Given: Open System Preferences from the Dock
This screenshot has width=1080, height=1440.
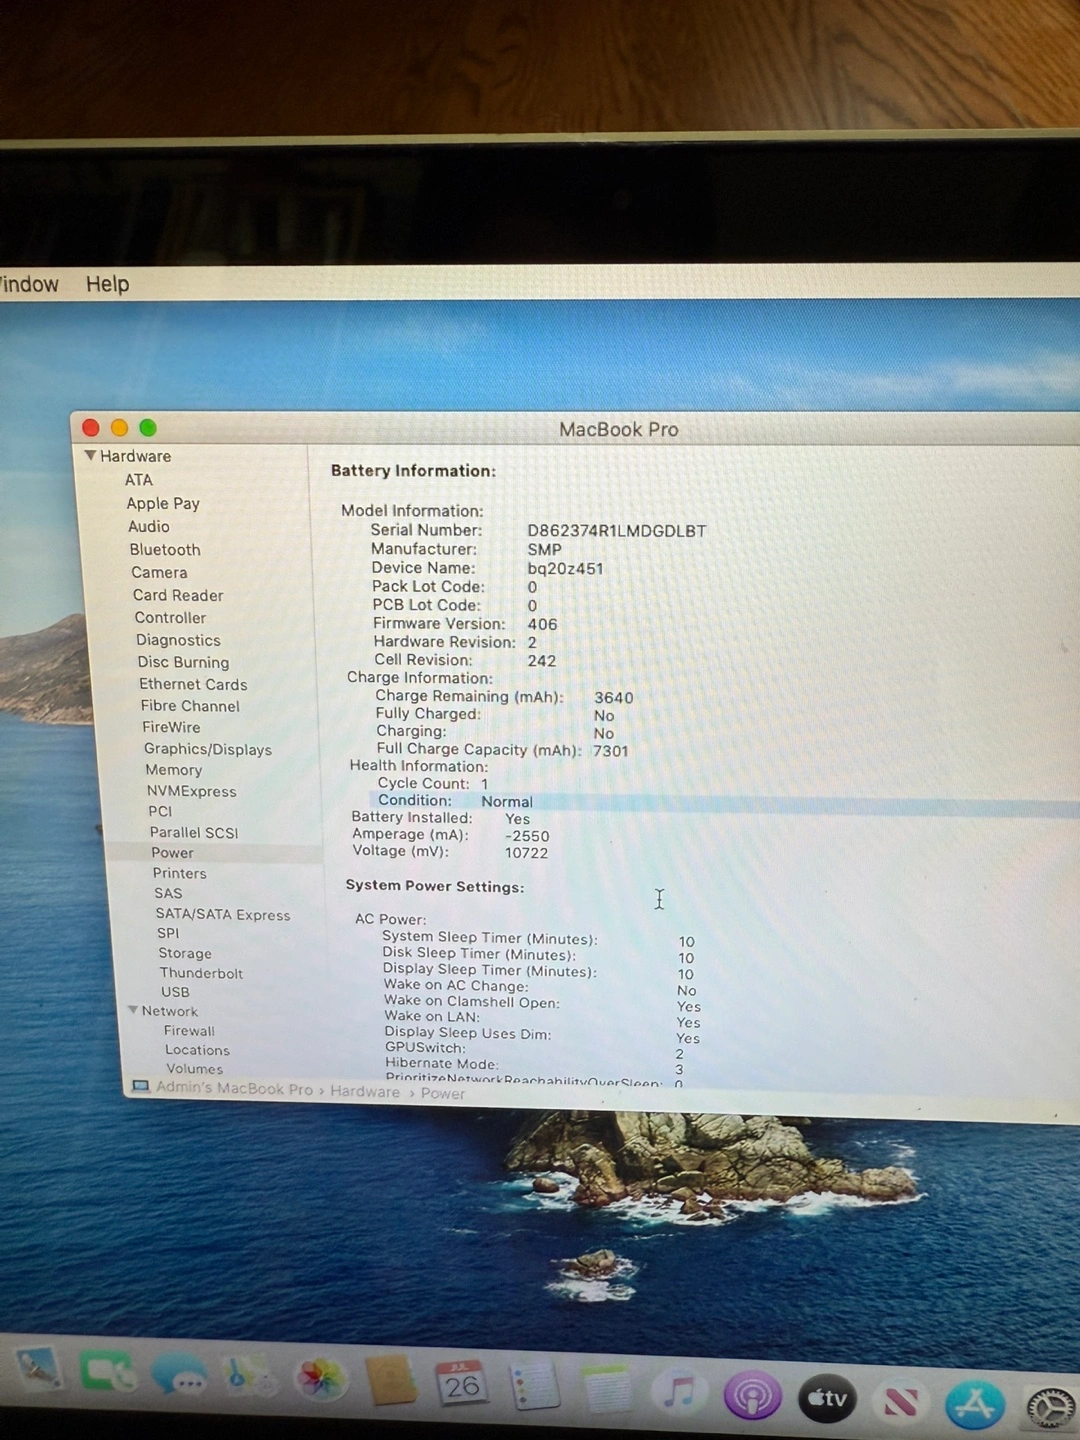Looking at the screenshot, I should pyautogui.click(x=1051, y=1408).
